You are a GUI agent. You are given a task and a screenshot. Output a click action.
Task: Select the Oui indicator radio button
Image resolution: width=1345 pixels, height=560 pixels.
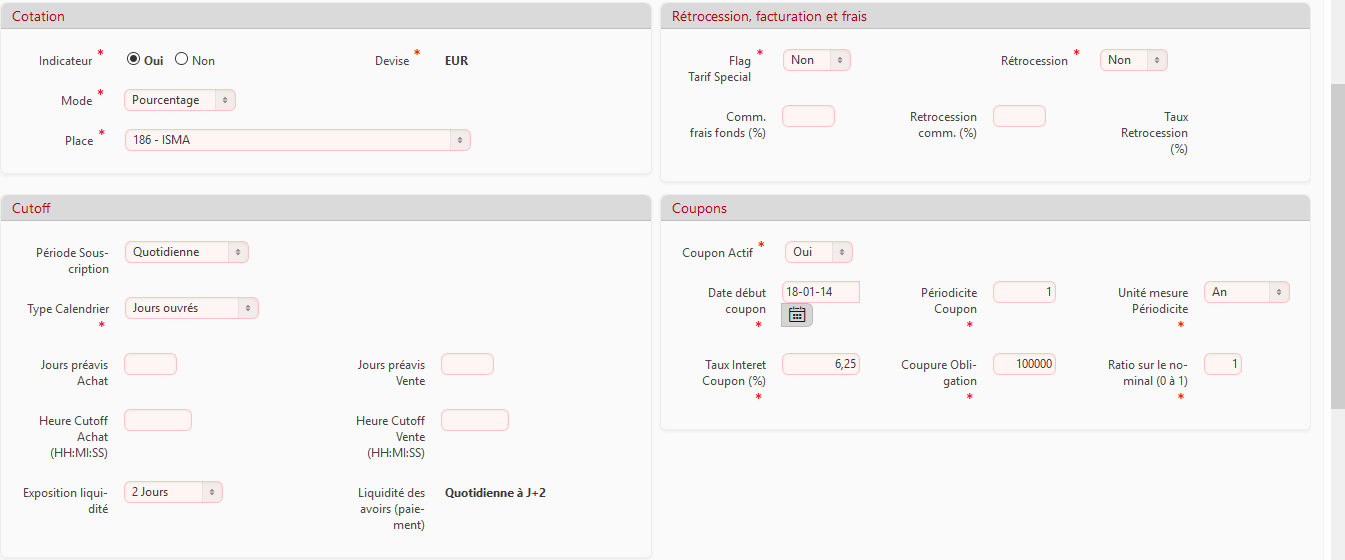[133, 59]
